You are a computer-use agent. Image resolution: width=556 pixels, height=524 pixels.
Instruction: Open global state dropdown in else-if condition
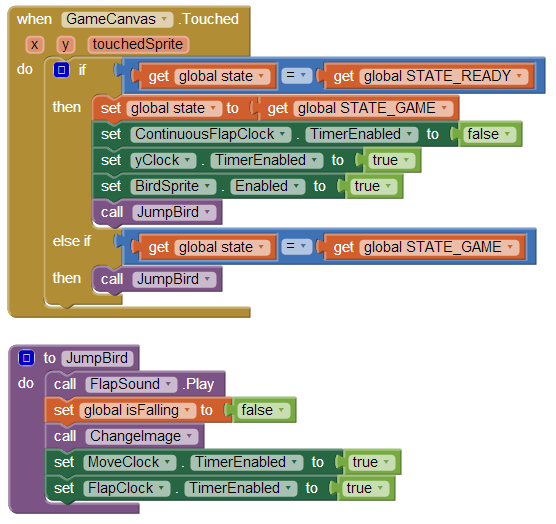pyautogui.click(x=222, y=247)
